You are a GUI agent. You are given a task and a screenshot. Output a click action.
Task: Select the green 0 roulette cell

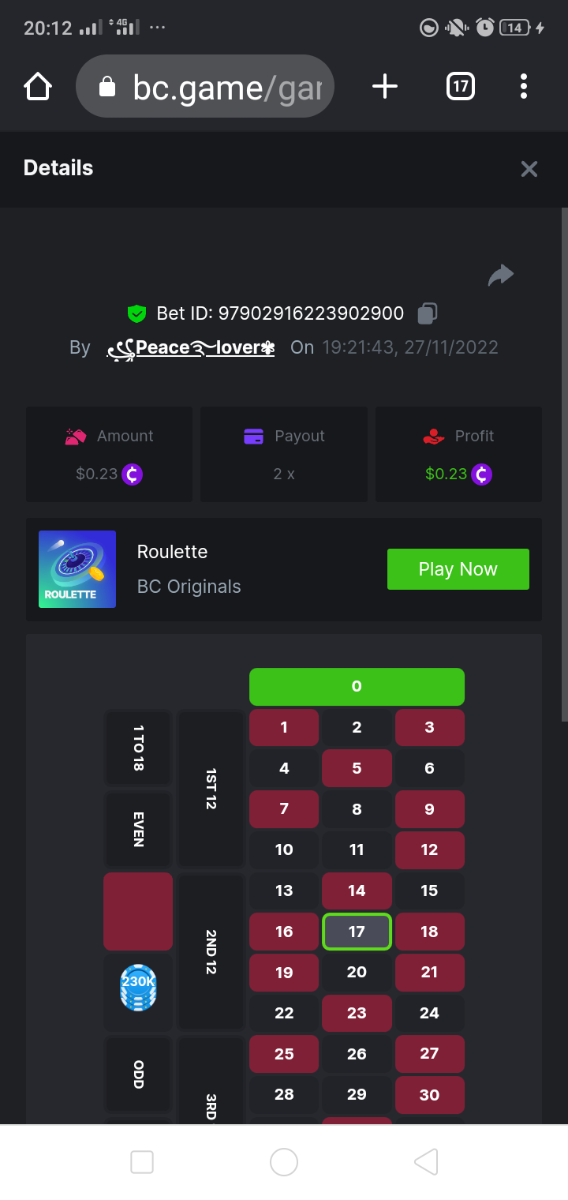pyautogui.click(x=357, y=686)
